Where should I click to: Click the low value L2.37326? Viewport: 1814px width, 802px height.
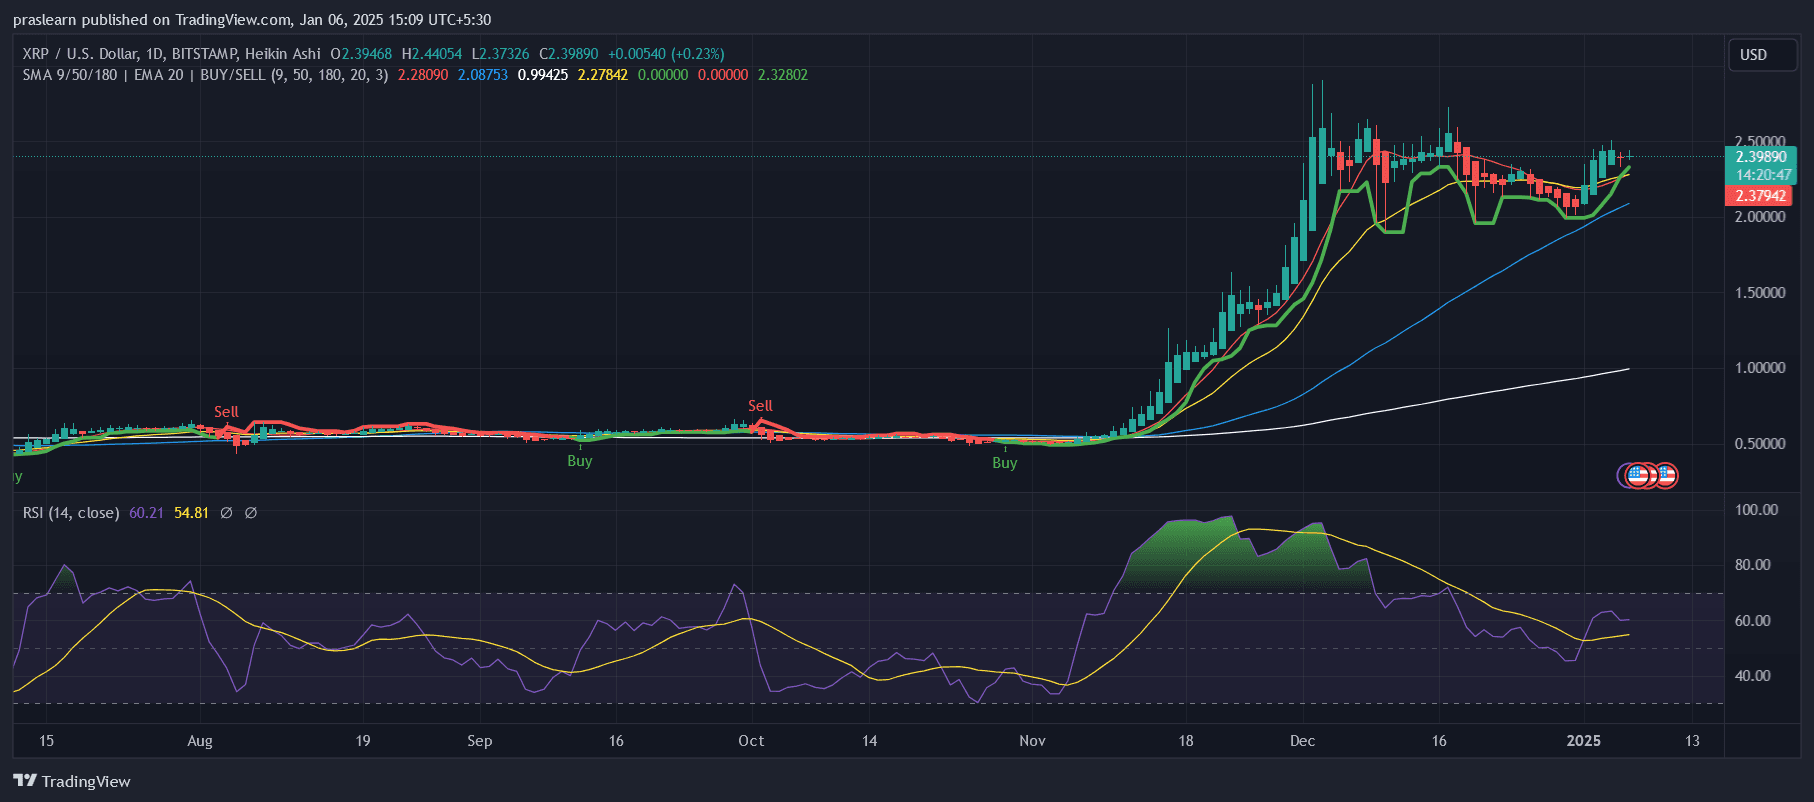pos(500,54)
